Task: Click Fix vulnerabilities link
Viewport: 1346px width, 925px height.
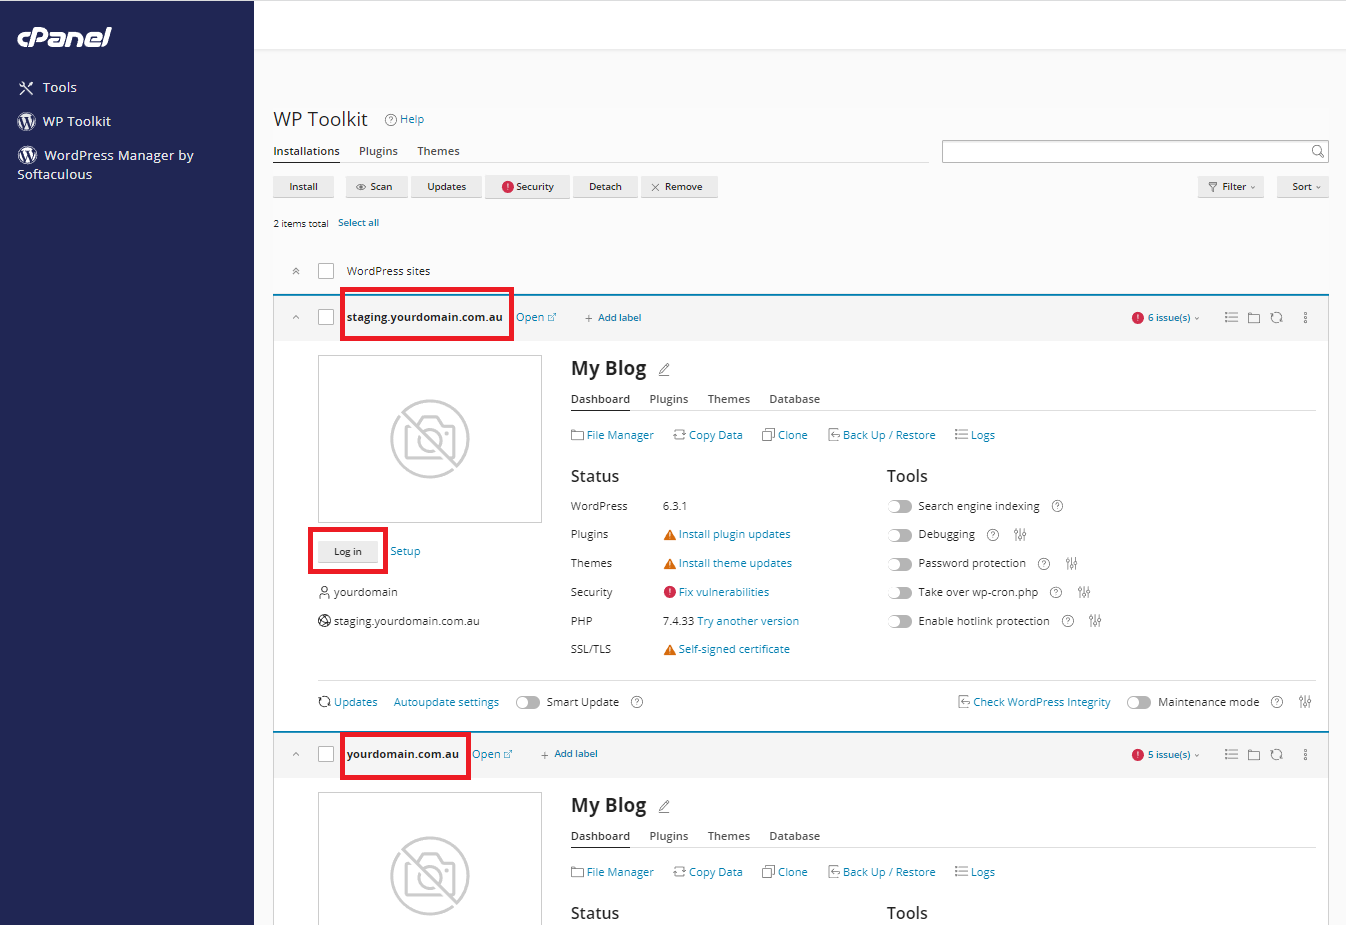Action: tap(724, 592)
